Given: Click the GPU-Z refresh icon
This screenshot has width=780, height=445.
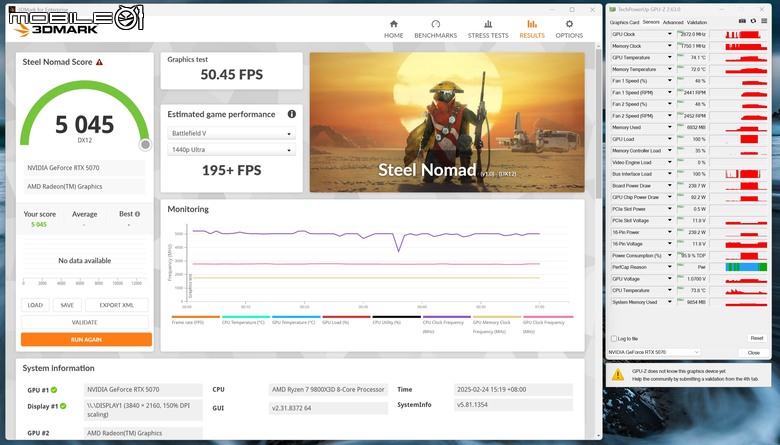Looking at the screenshot, I should (753, 21).
